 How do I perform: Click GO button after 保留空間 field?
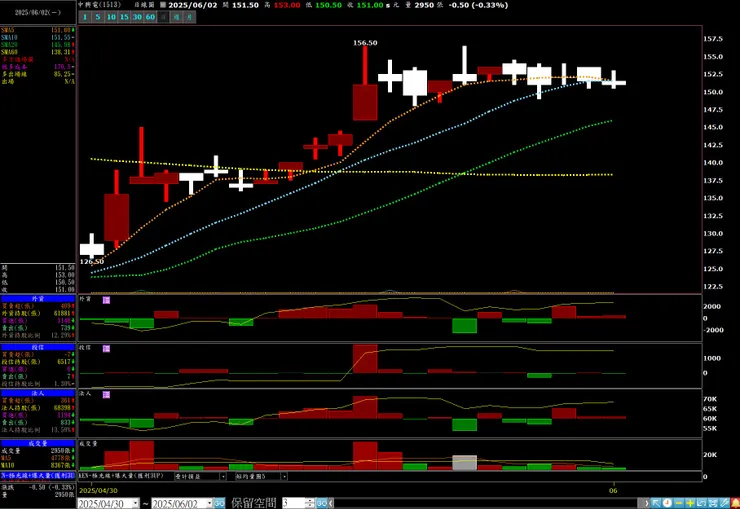[321, 503]
